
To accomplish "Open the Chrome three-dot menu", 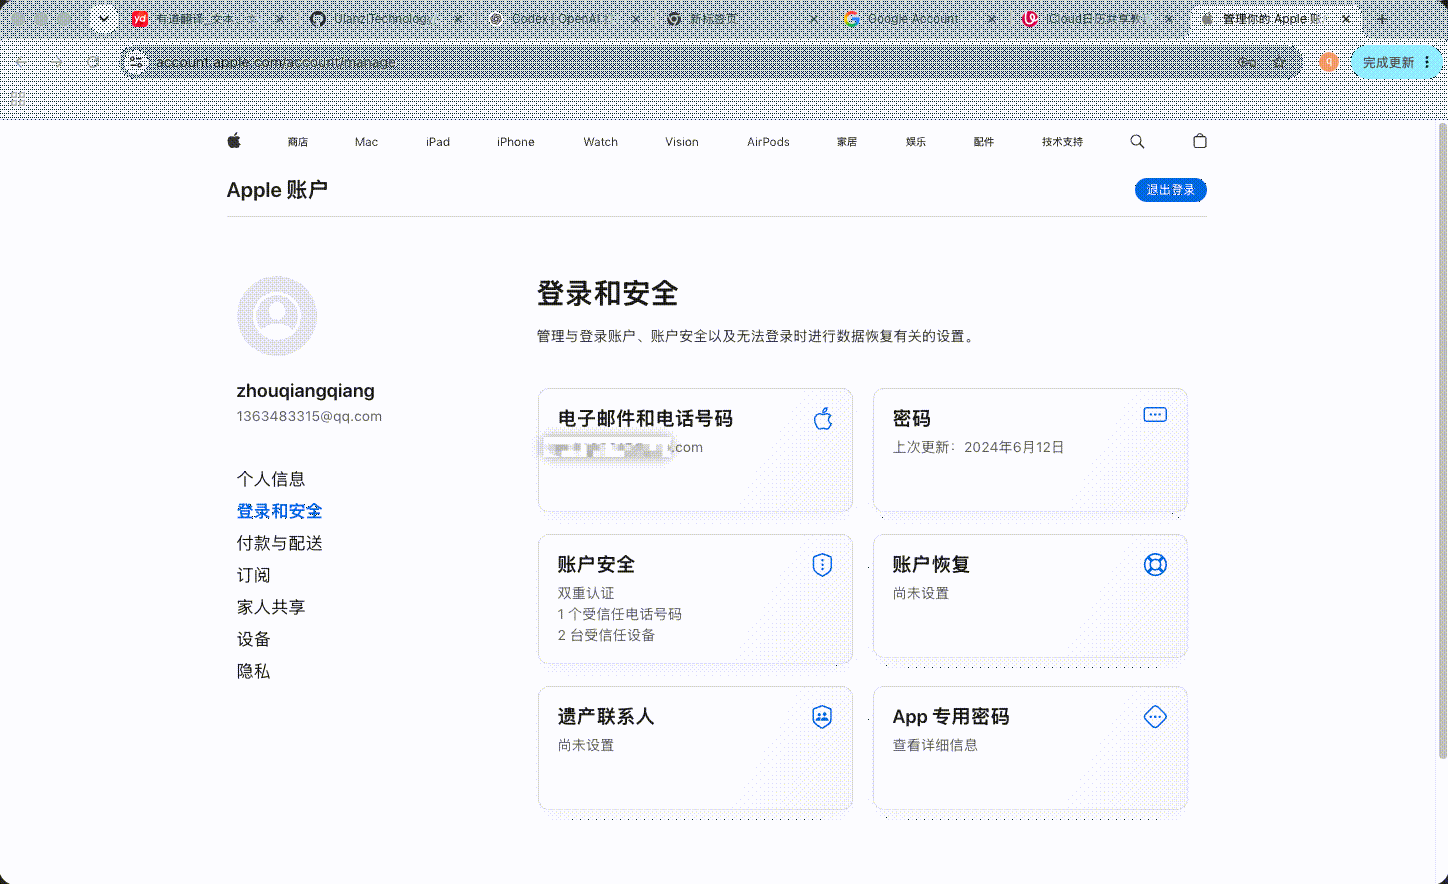I will (1427, 62).
